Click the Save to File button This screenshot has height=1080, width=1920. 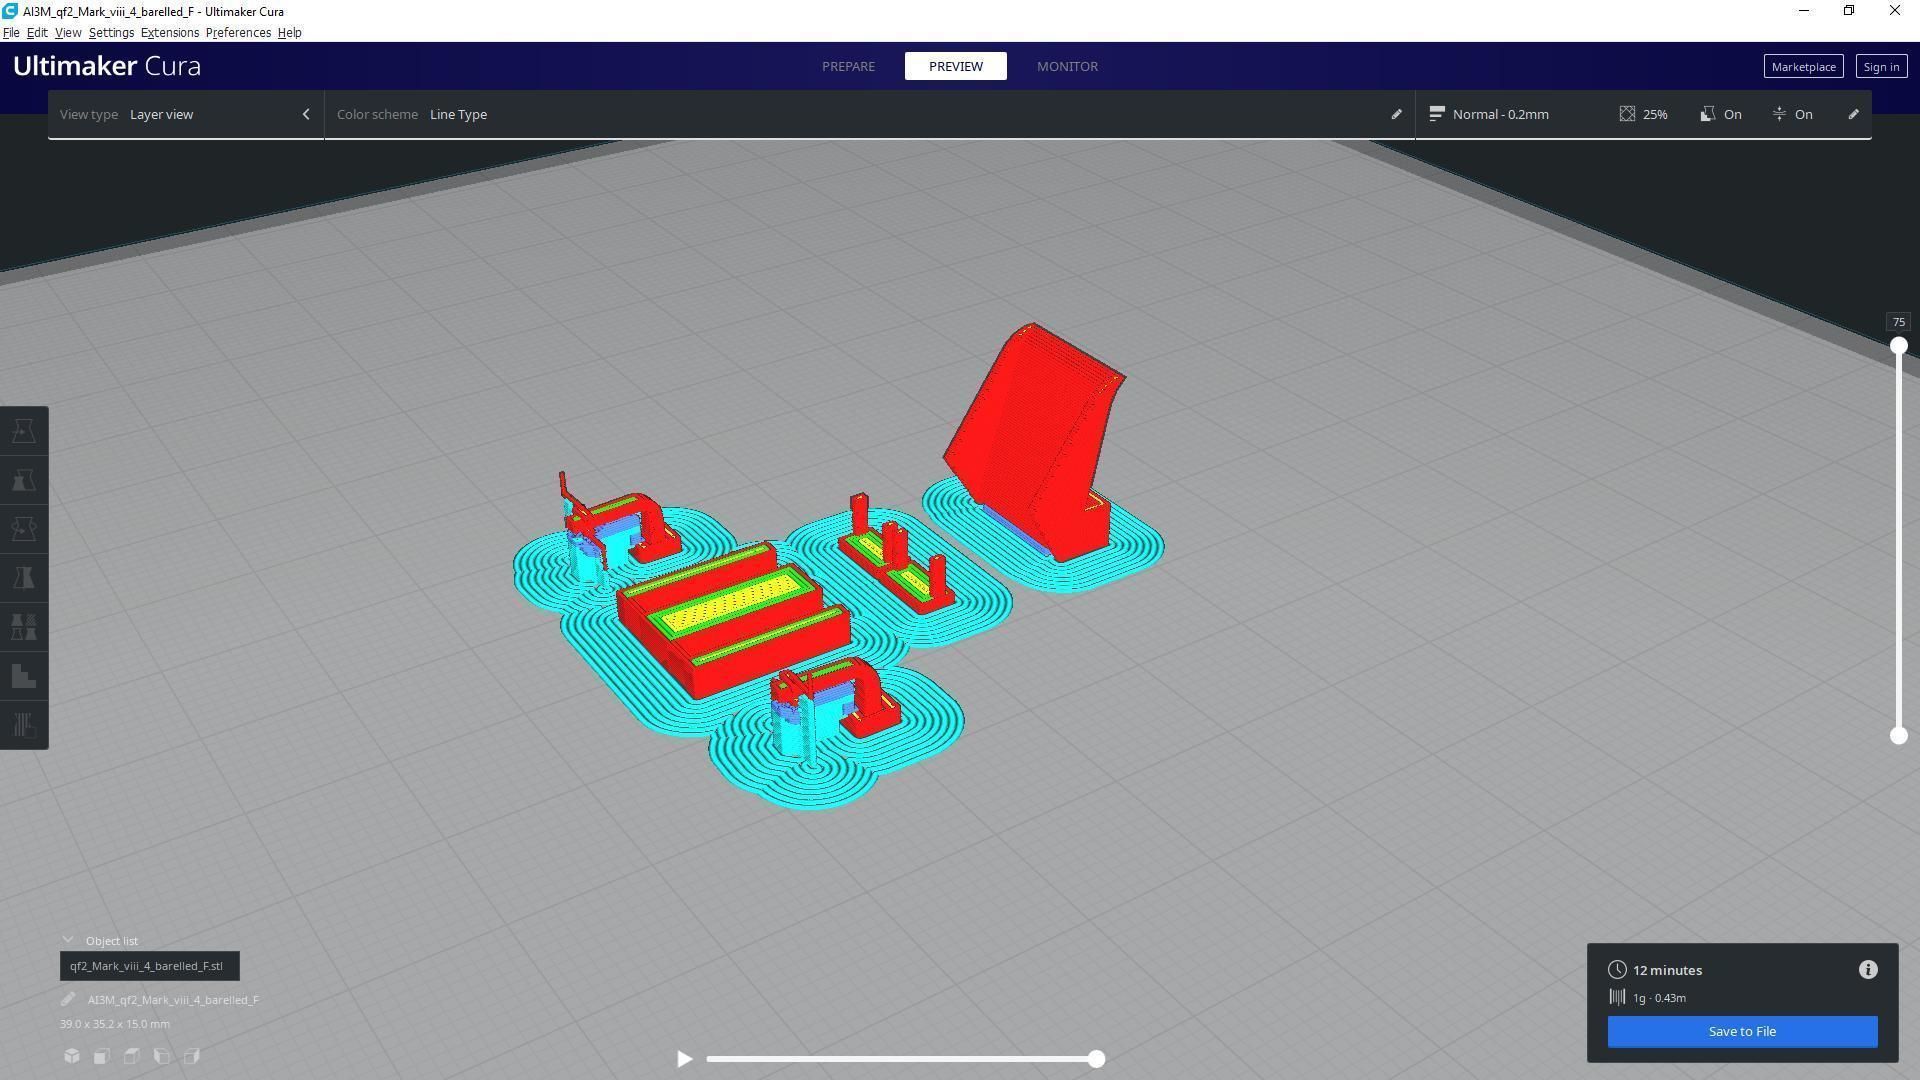tap(1741, 1031)
